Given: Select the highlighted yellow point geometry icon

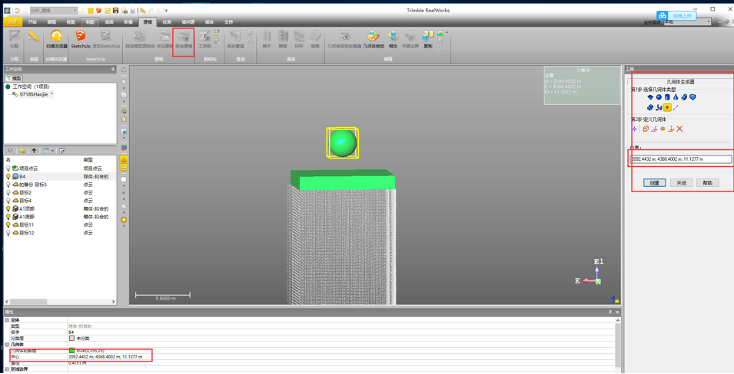Looking at the screenshot, I should coord(667,107).
